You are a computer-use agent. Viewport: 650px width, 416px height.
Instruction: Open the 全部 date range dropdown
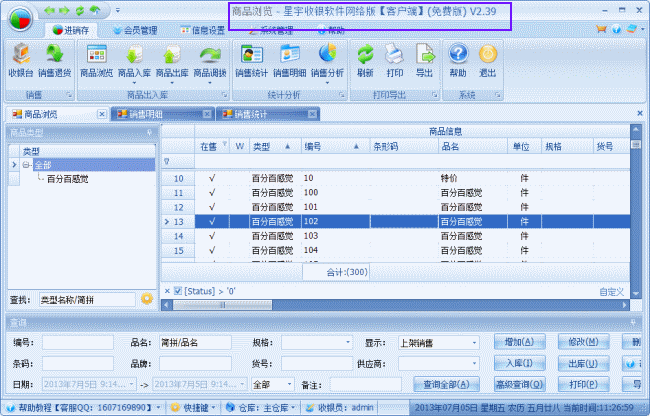pos(289,385)
